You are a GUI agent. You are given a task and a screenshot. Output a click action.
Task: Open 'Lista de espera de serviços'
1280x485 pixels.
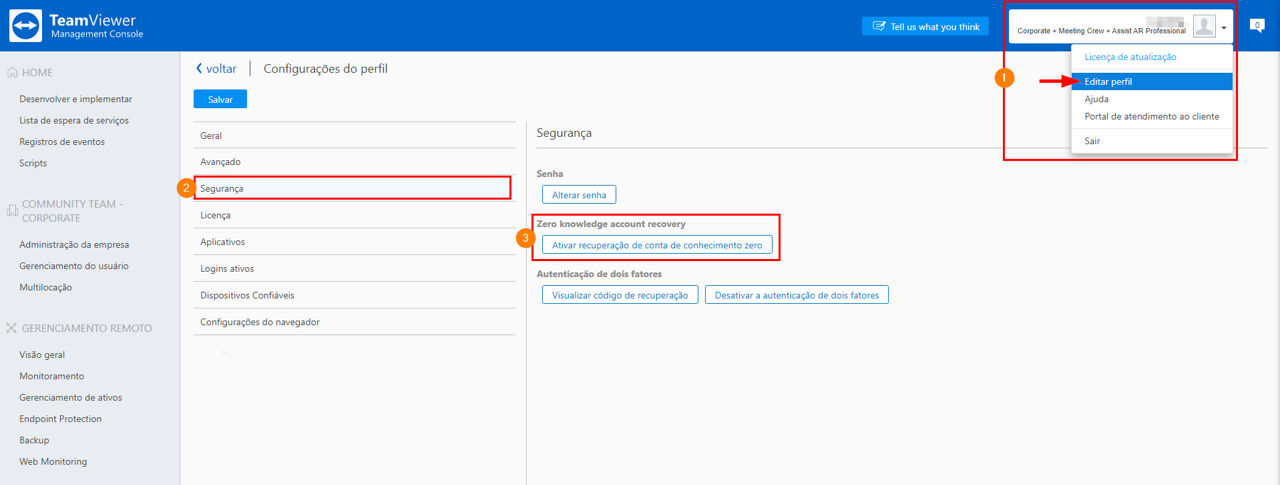(74, 120)
